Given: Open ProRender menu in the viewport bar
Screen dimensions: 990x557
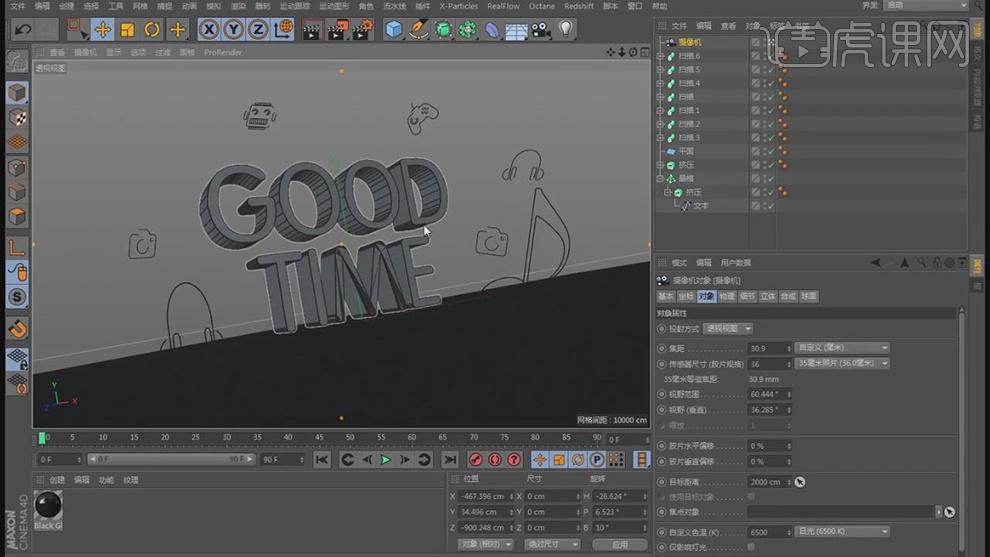Looking at the screenshot, I should [x=223, y=52].
